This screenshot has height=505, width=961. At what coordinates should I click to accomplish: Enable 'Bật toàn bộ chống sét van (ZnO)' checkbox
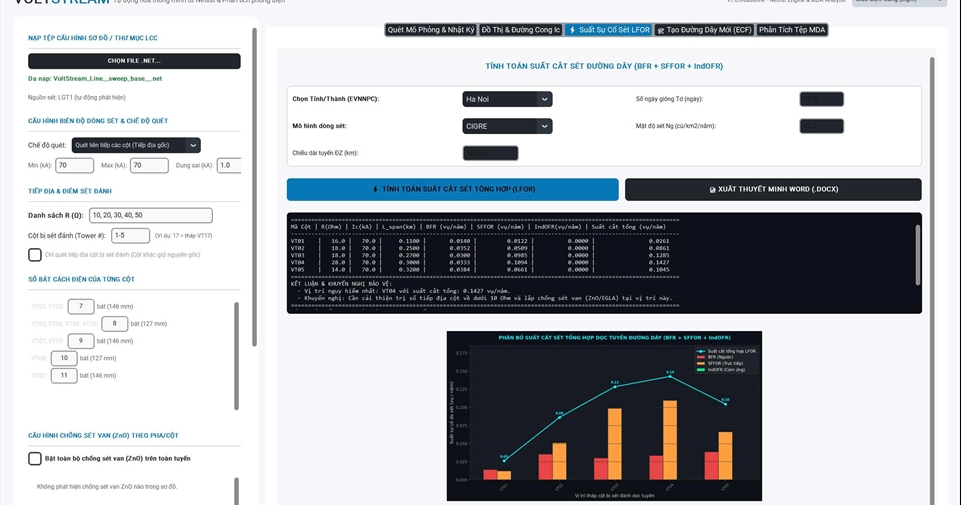[x=35, y=458]
